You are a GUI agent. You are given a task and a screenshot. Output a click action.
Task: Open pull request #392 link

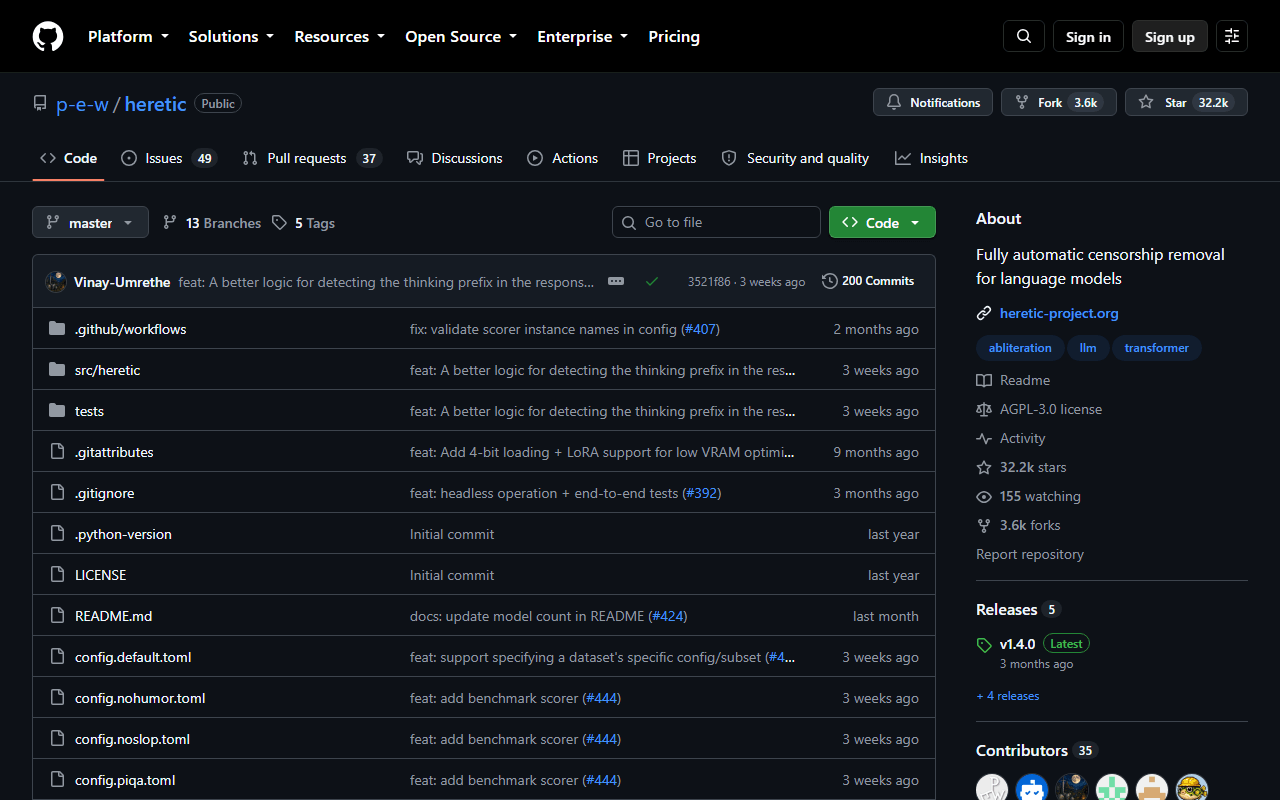tap(702, 493)
